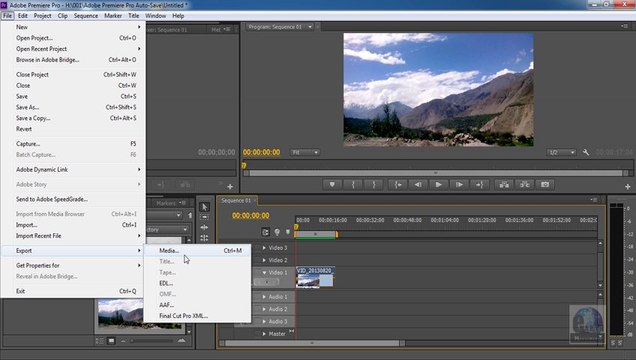The height and width of the screenshot is (360, 636).
Task: Open the Help menu
Action: (x=178, y=16)
